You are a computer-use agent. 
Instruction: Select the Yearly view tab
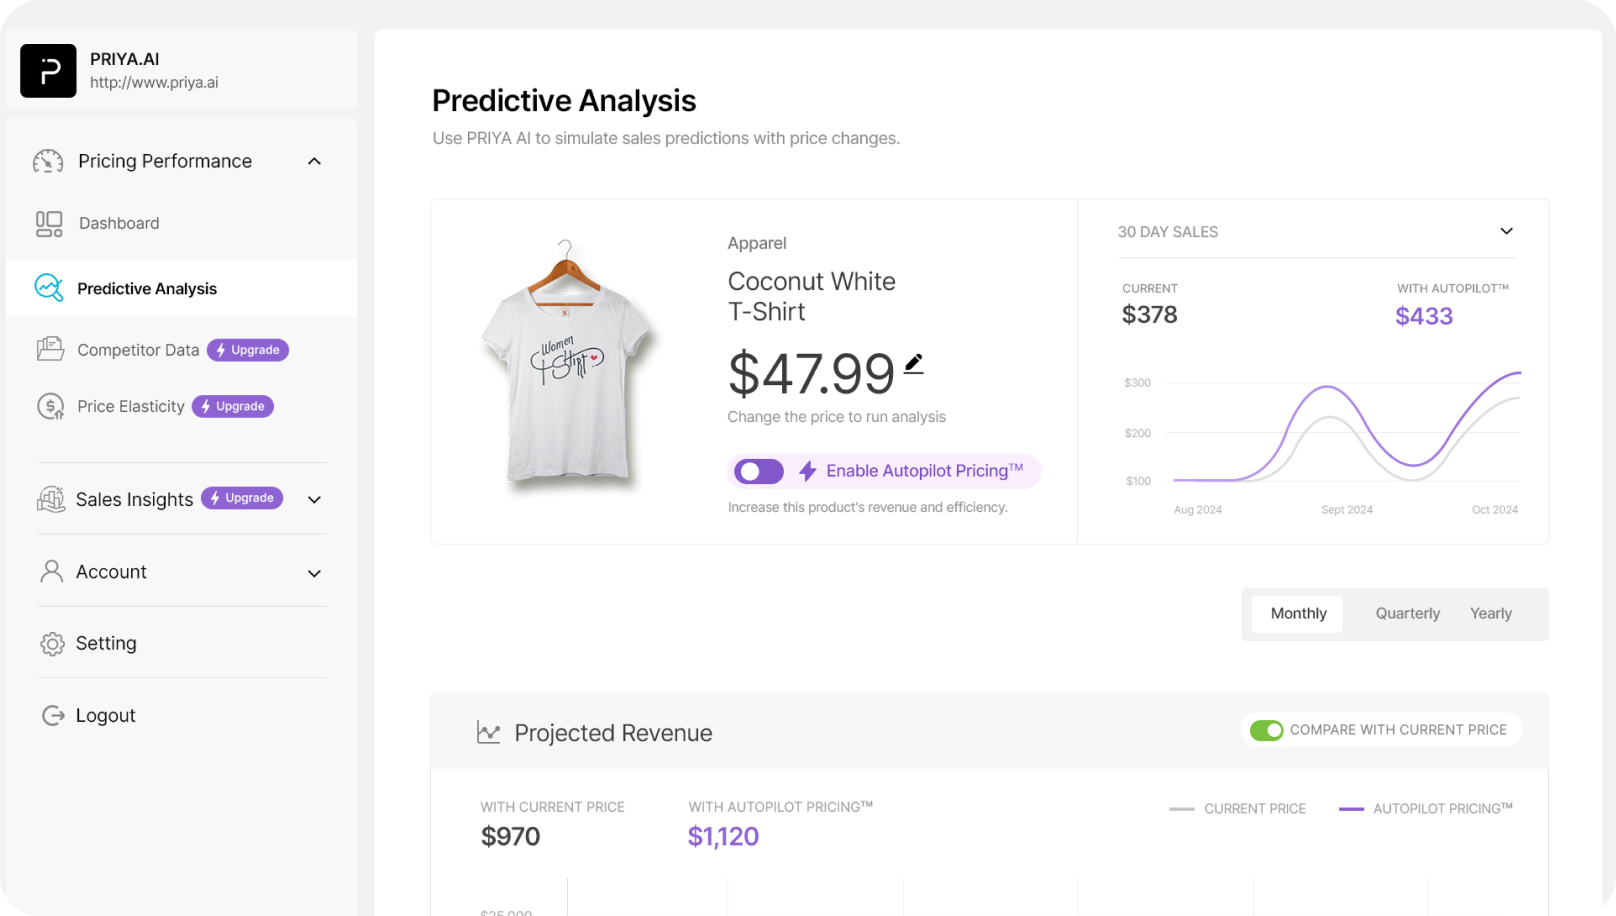1491,613
